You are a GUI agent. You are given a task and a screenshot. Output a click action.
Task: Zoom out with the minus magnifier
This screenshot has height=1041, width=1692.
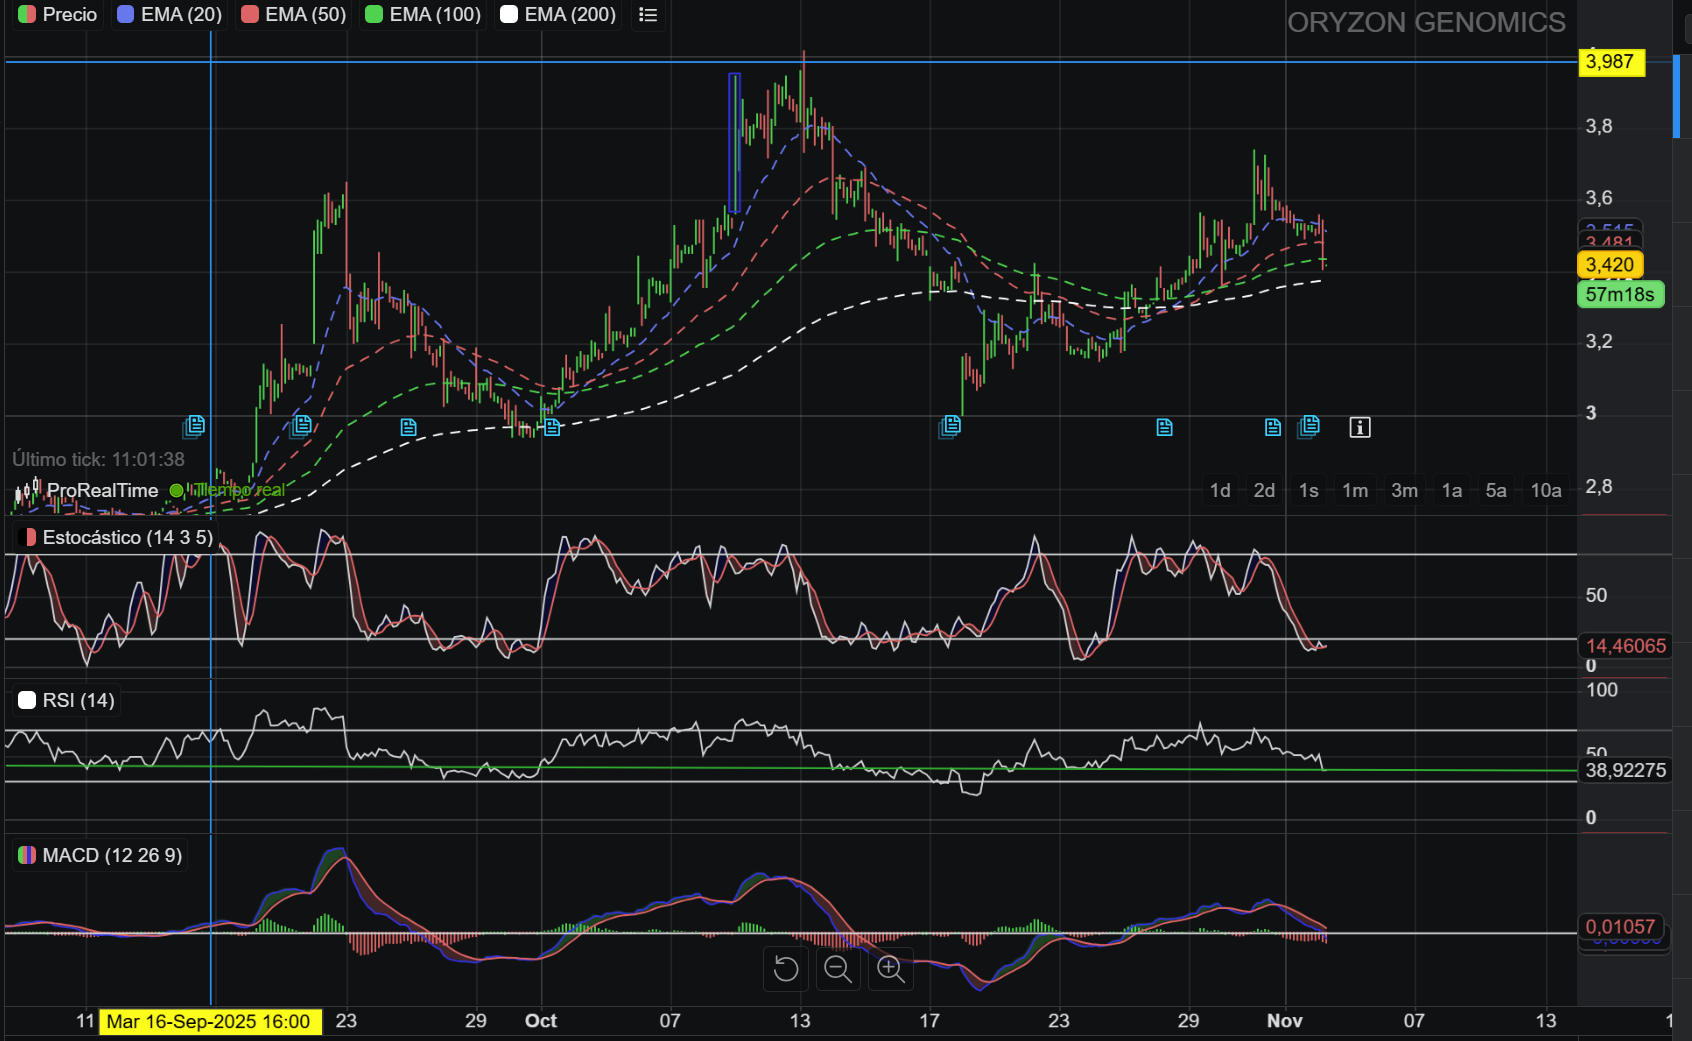click(838, 969)
